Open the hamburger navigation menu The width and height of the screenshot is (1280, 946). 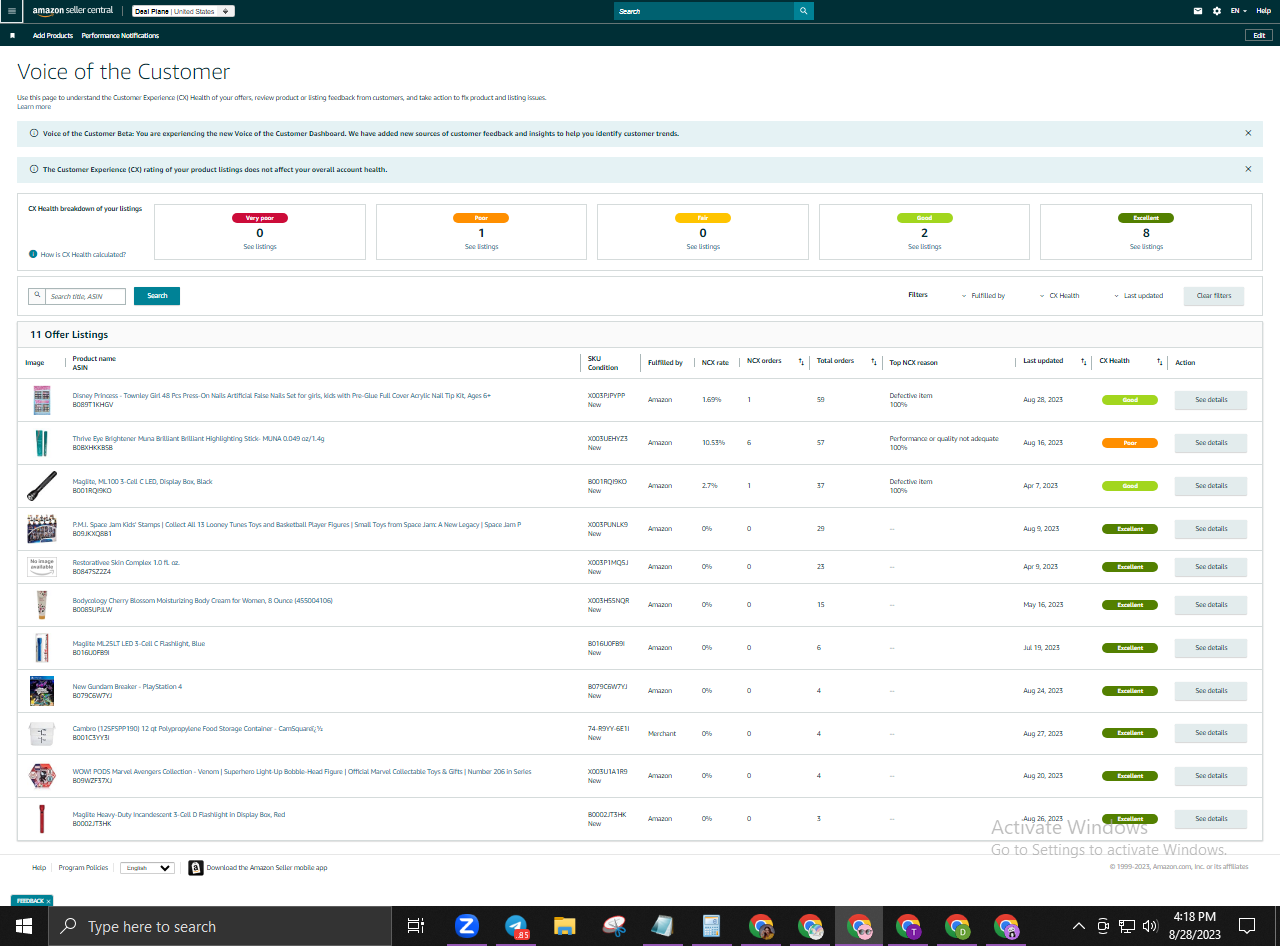click(11, 11)
